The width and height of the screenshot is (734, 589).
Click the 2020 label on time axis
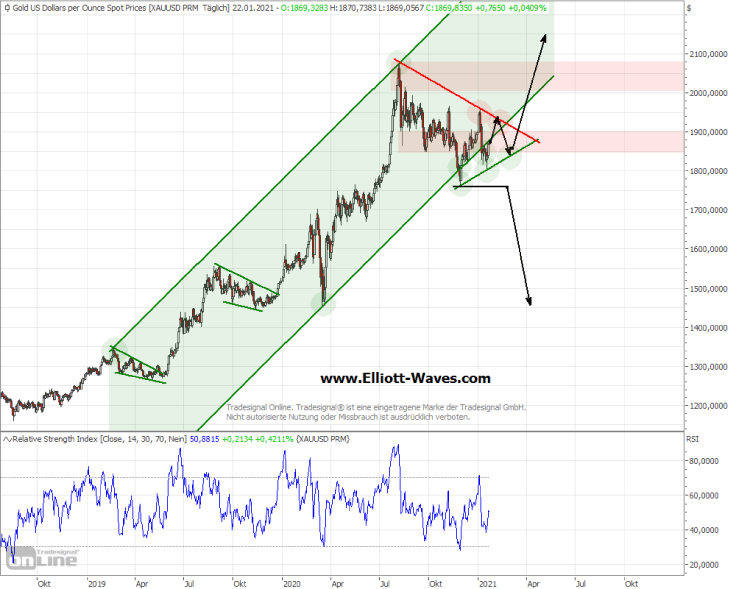291,582
